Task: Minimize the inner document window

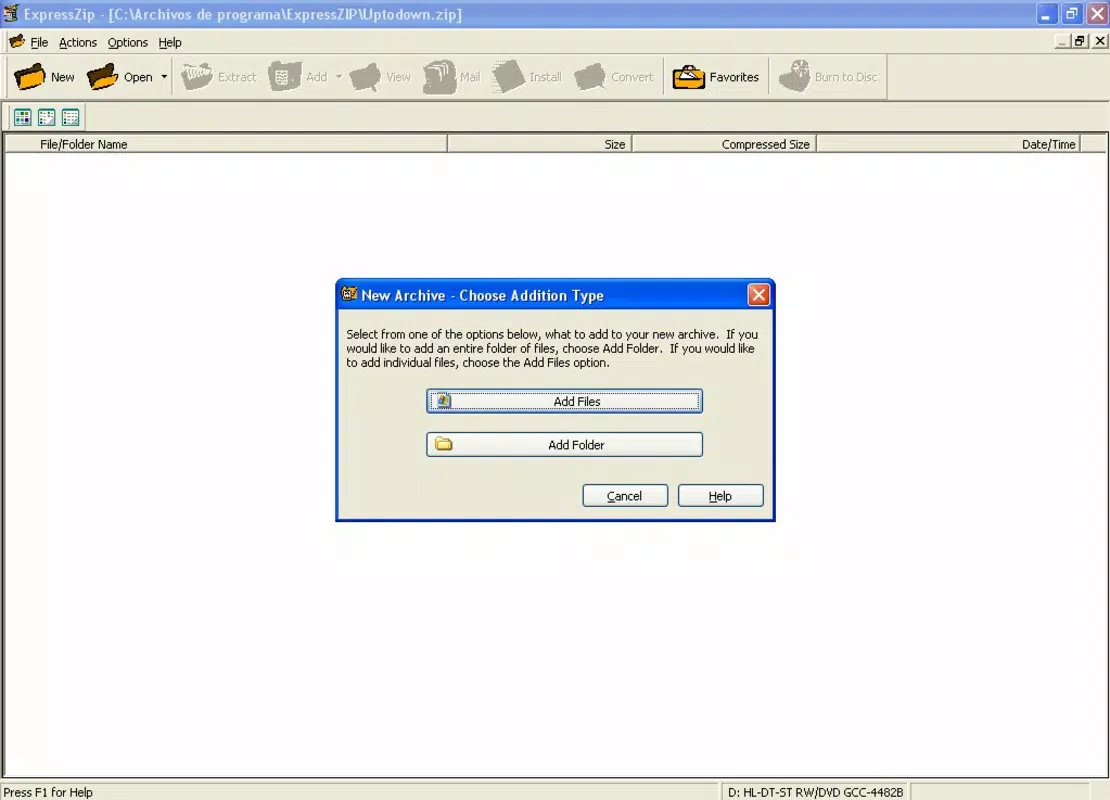Action: [x=1061, y=41]
